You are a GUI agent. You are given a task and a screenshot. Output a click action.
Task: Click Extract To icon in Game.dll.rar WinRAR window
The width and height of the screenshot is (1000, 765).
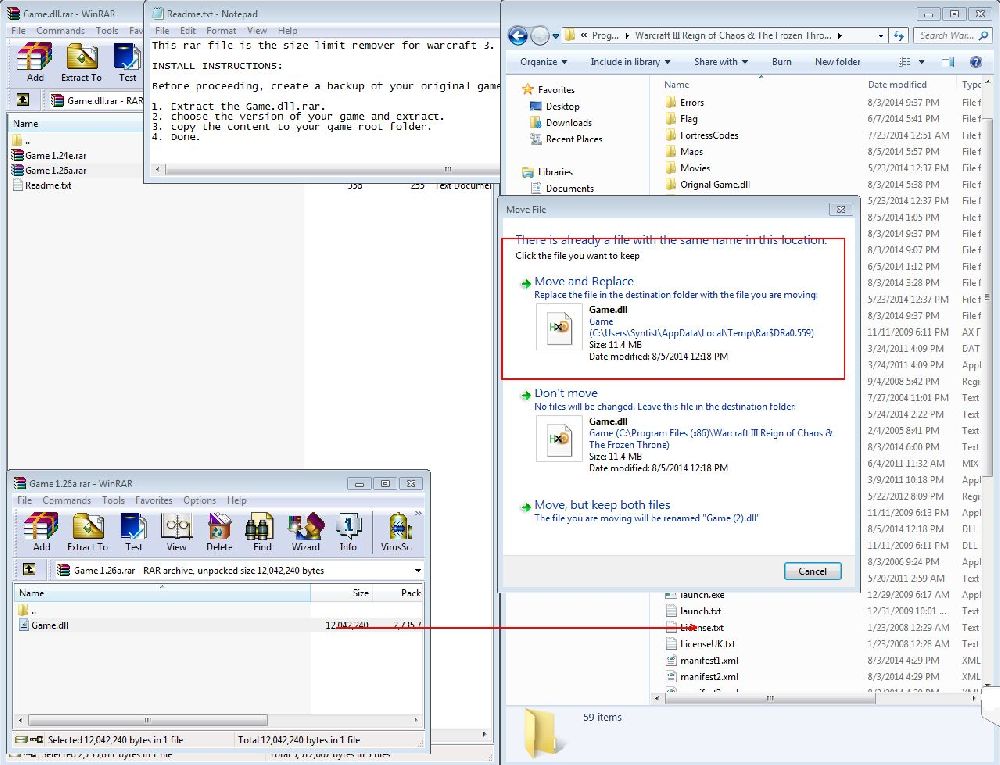point(81,63)
